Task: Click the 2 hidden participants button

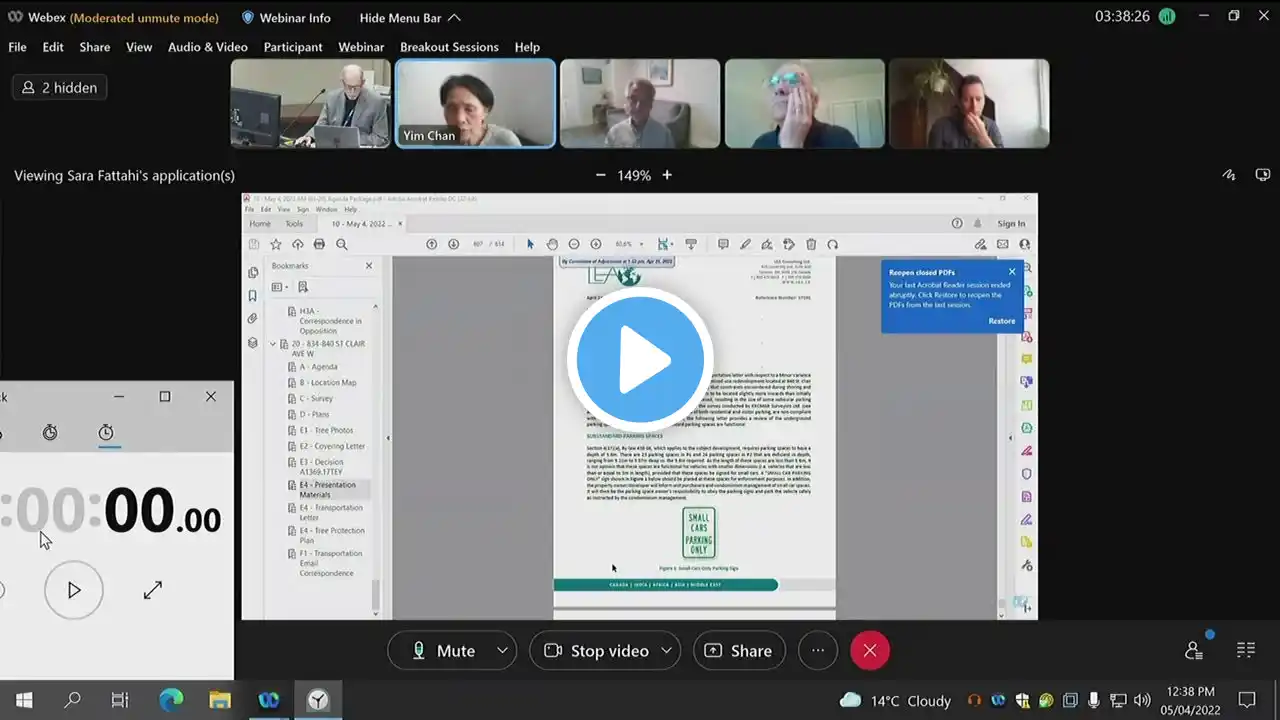Action: [x=59, y=88]
